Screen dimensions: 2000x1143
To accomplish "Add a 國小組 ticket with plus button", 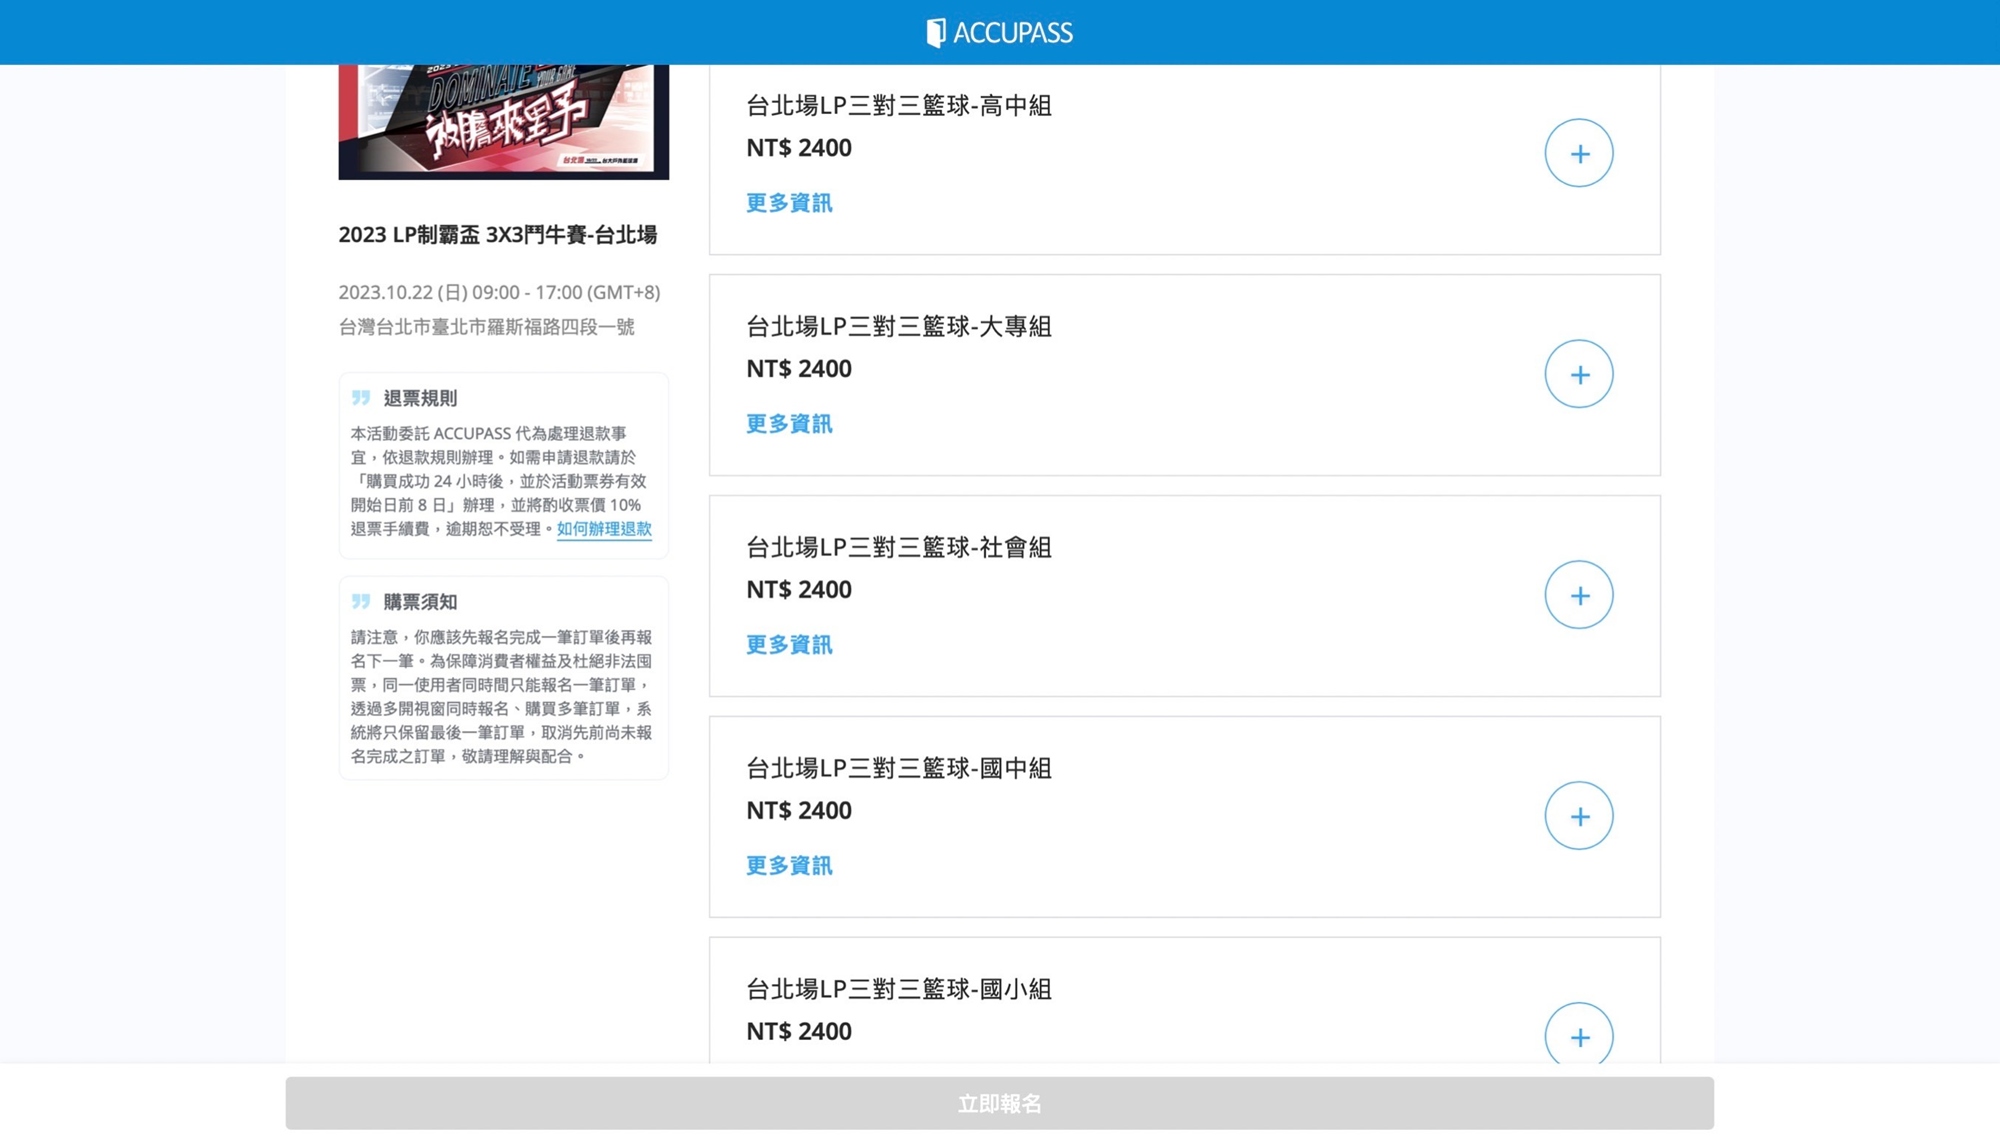I will [1578, 1036].
